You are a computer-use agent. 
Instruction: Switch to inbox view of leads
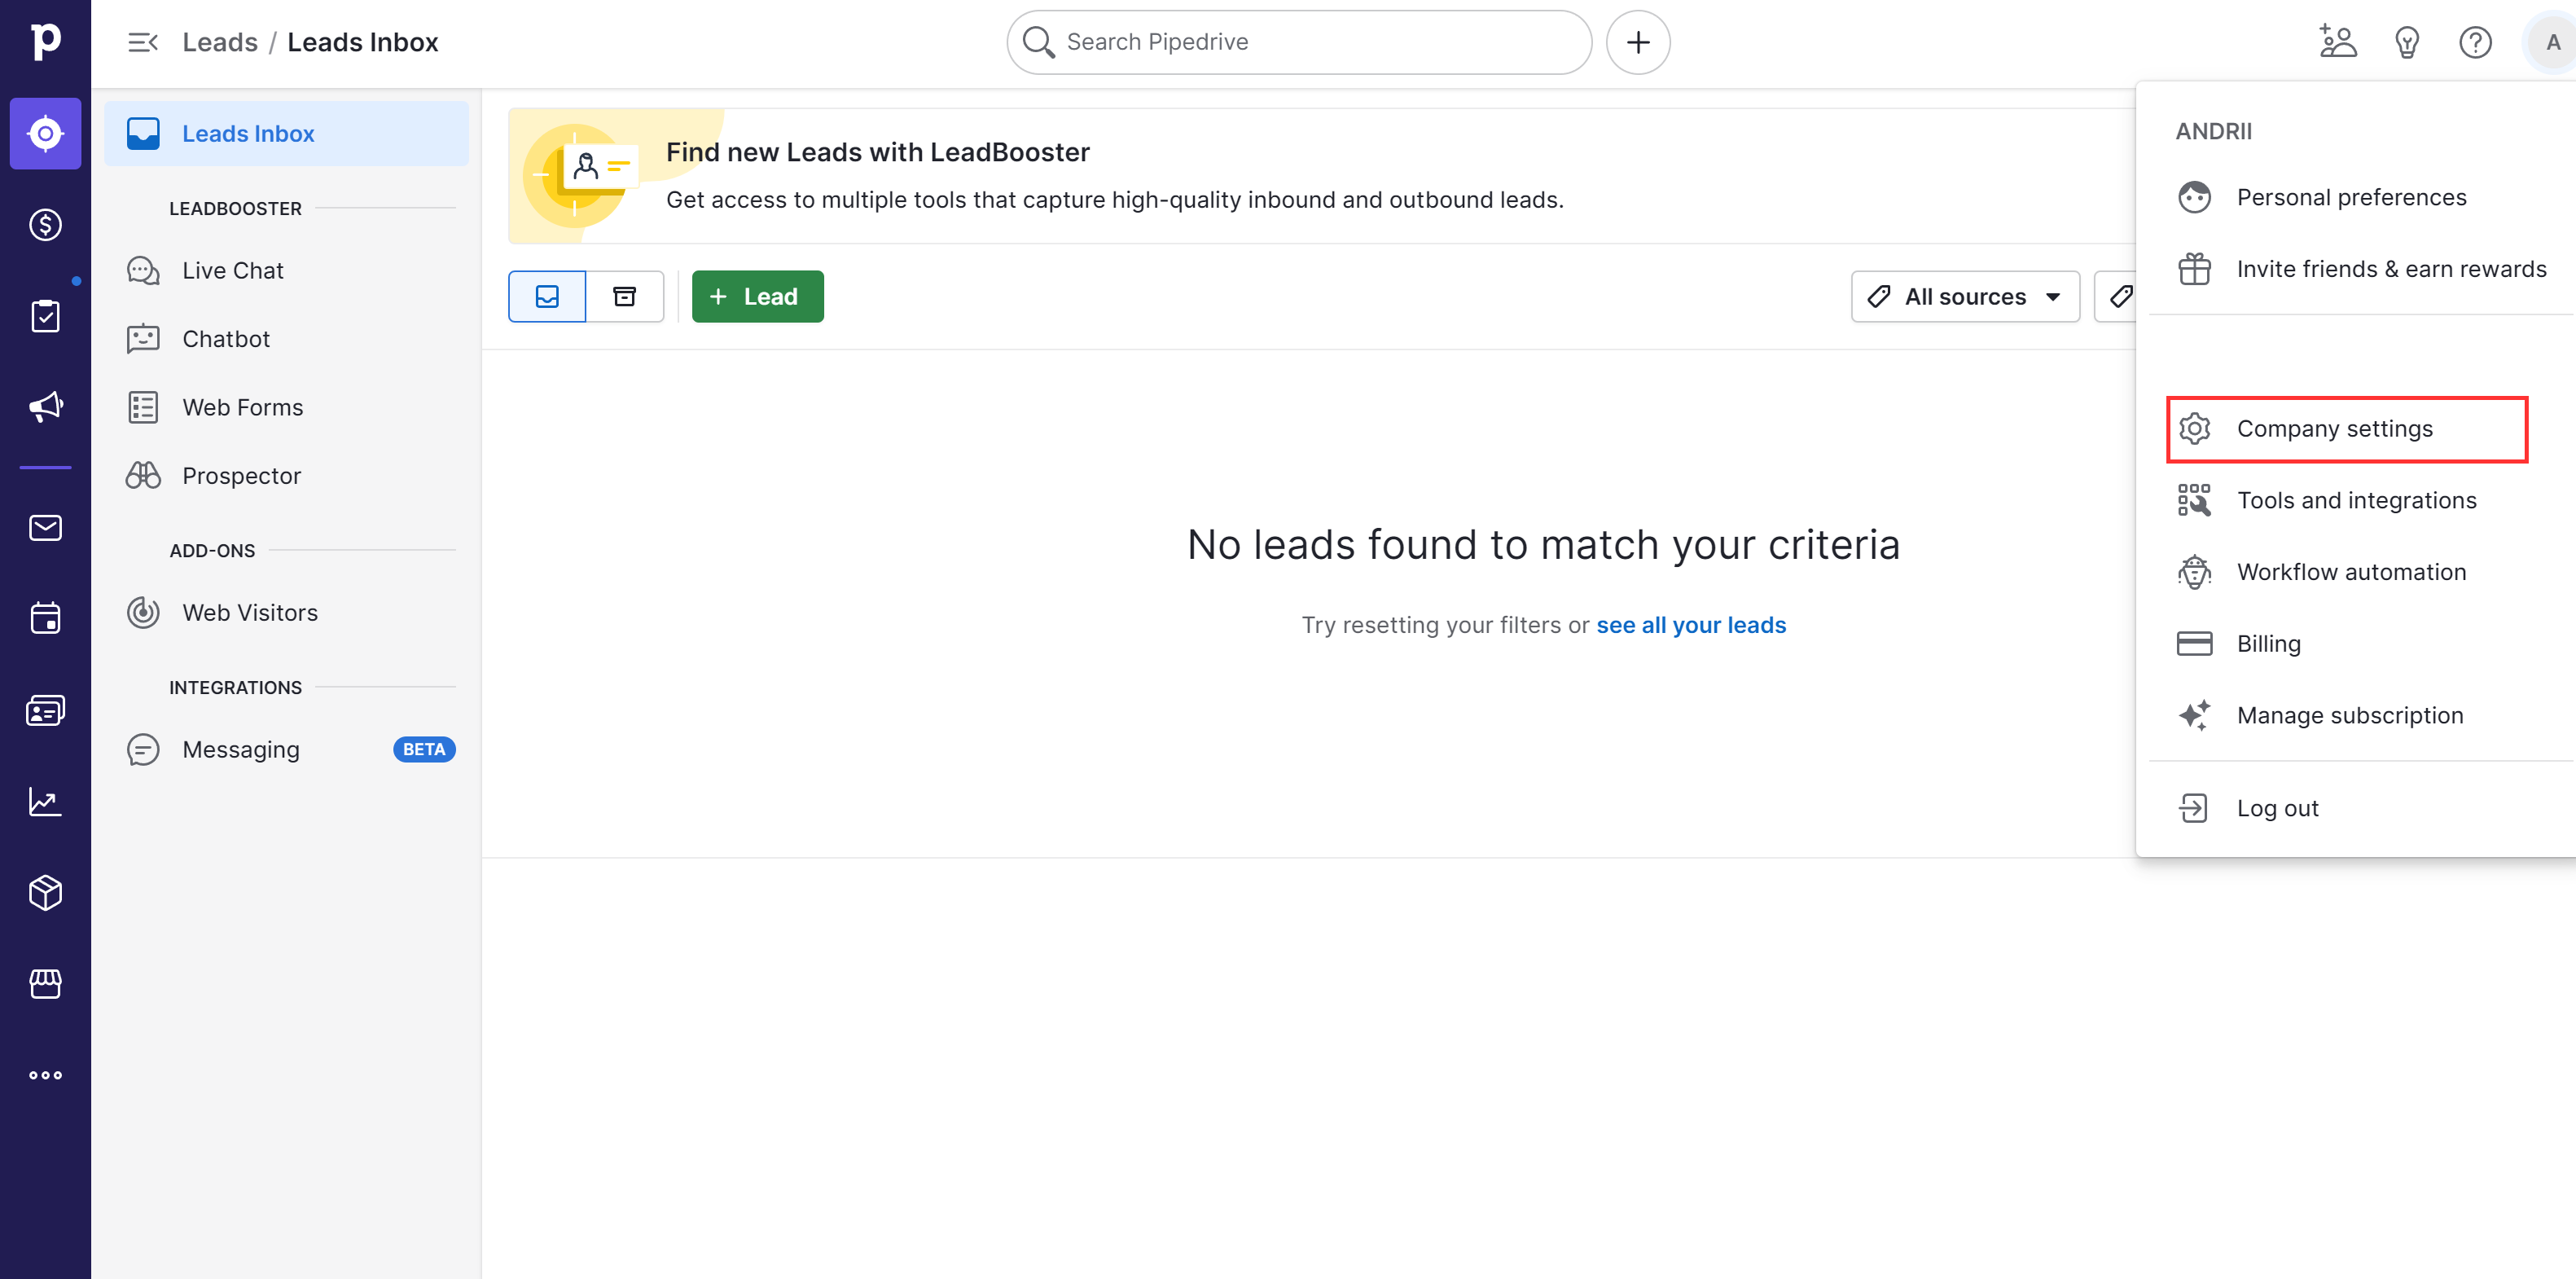[546, 296]
